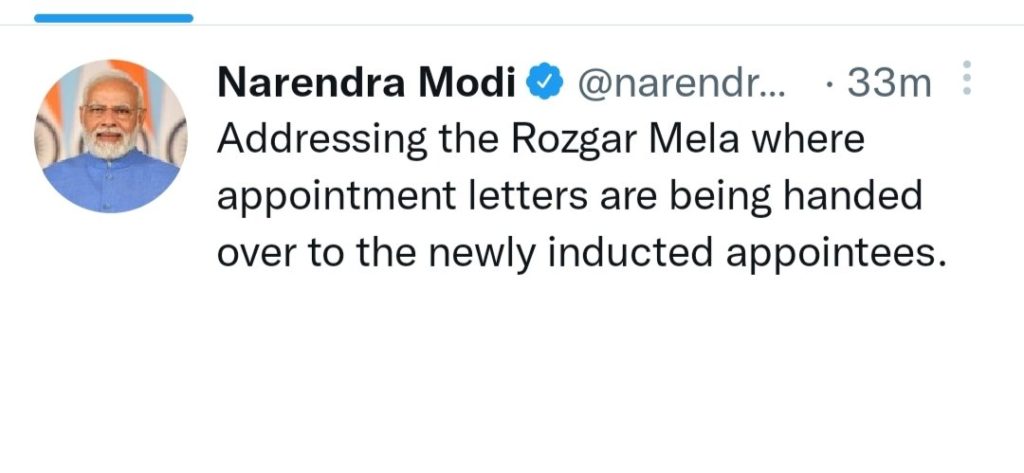This screenshot has width=1024, height=473.
Task: Click the blue verified badge
Action: click(x=543, y=84)
